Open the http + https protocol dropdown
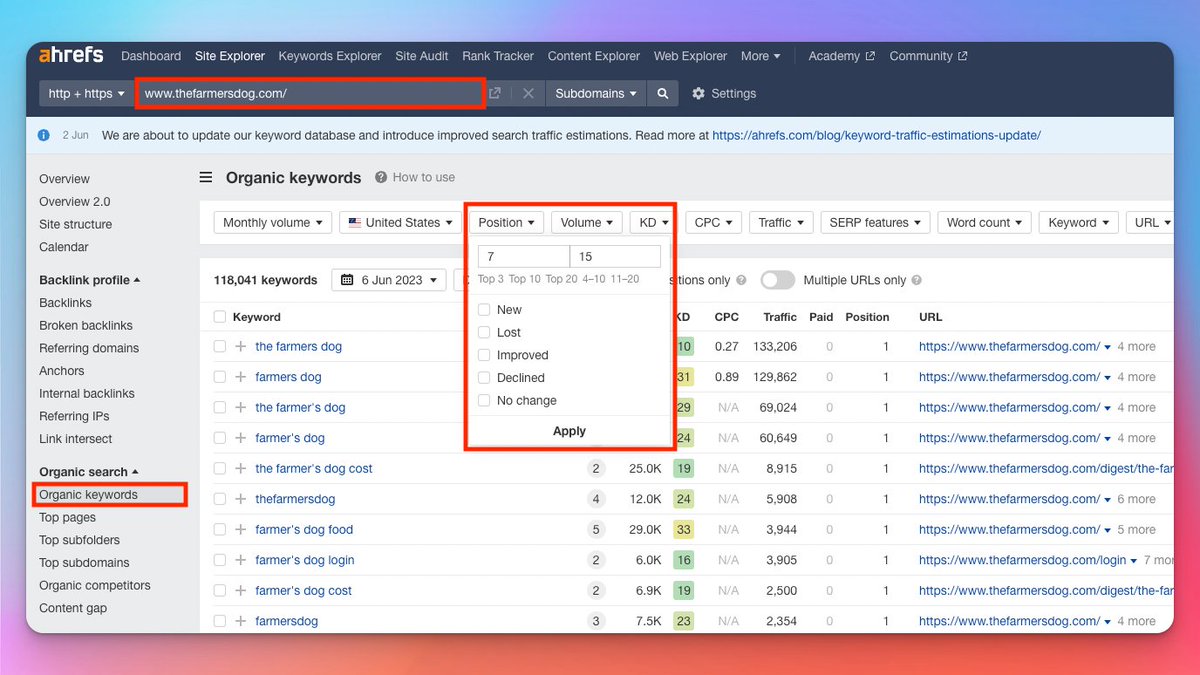Image resolution: width=1200 pixels, height=675 pixels. pos(87,93)
